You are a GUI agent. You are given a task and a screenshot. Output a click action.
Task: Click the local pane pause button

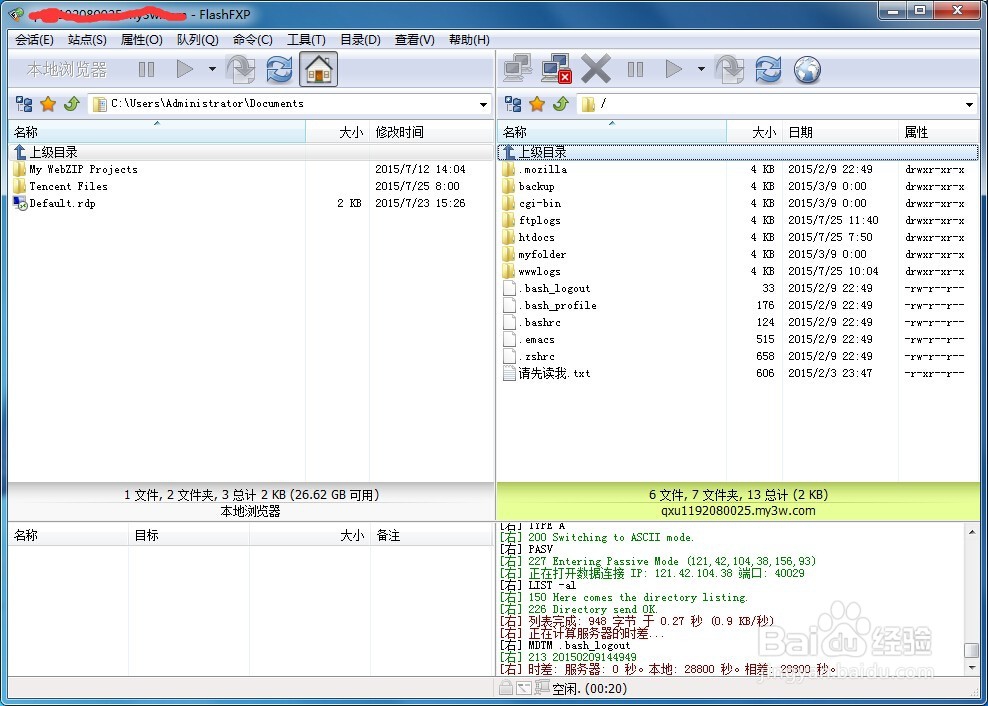coord(146,69)
